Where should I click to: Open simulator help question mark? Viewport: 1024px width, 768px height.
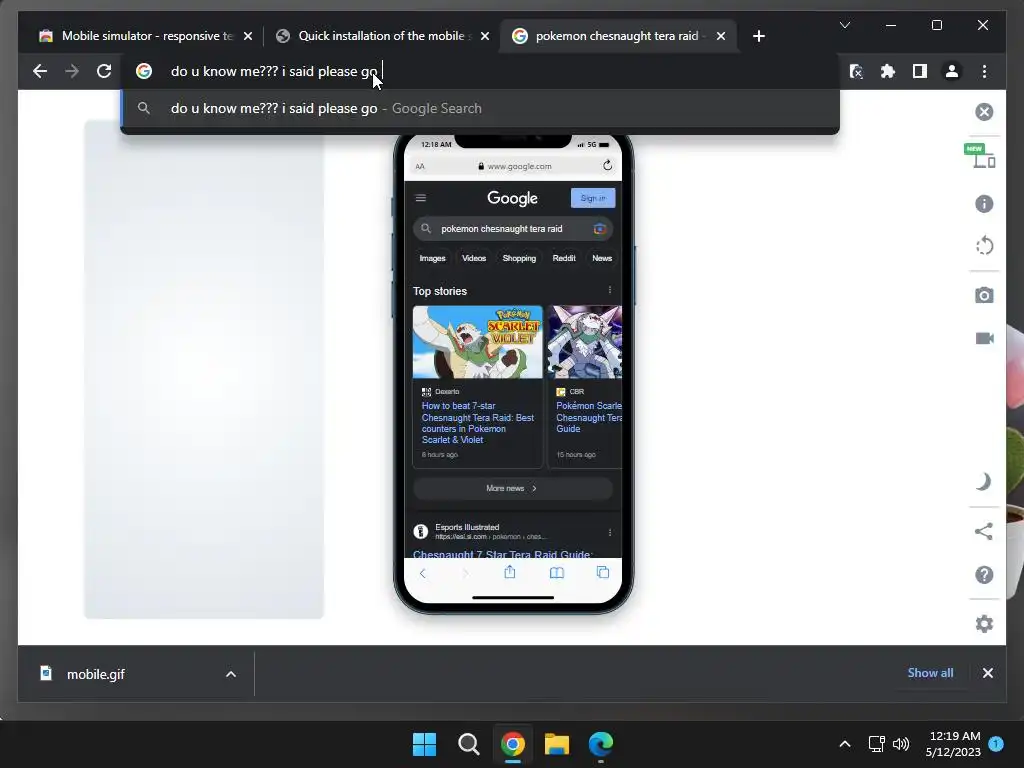(x=984, y=575)
